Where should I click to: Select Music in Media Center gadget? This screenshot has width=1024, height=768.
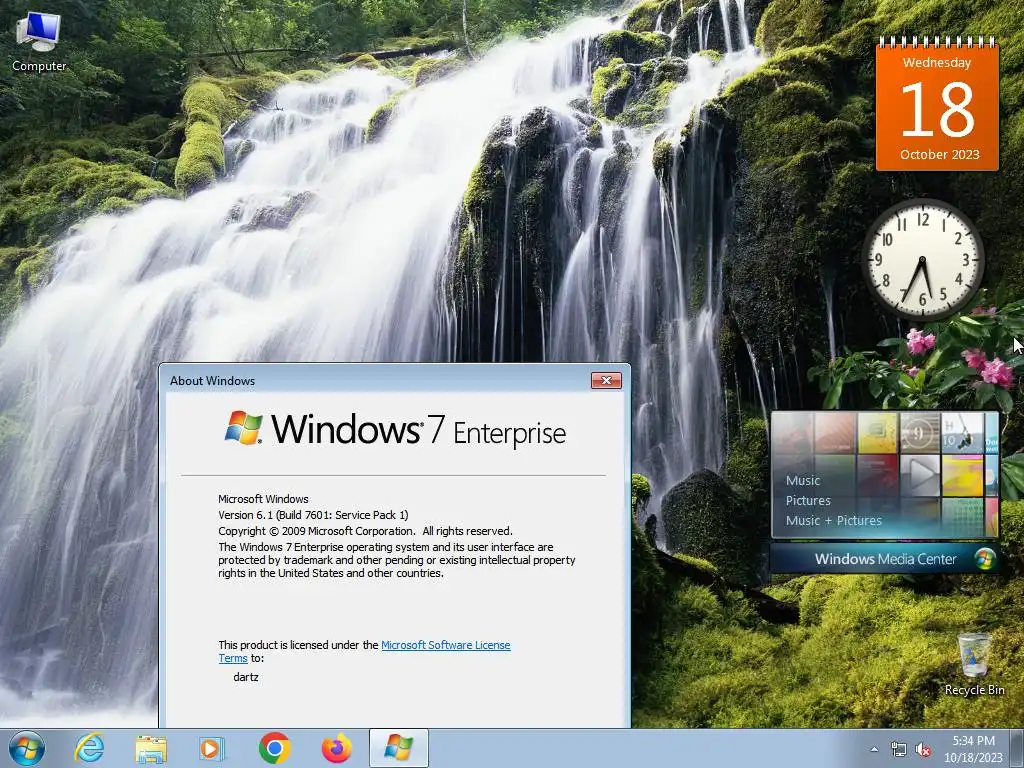(x=803, y=481)
